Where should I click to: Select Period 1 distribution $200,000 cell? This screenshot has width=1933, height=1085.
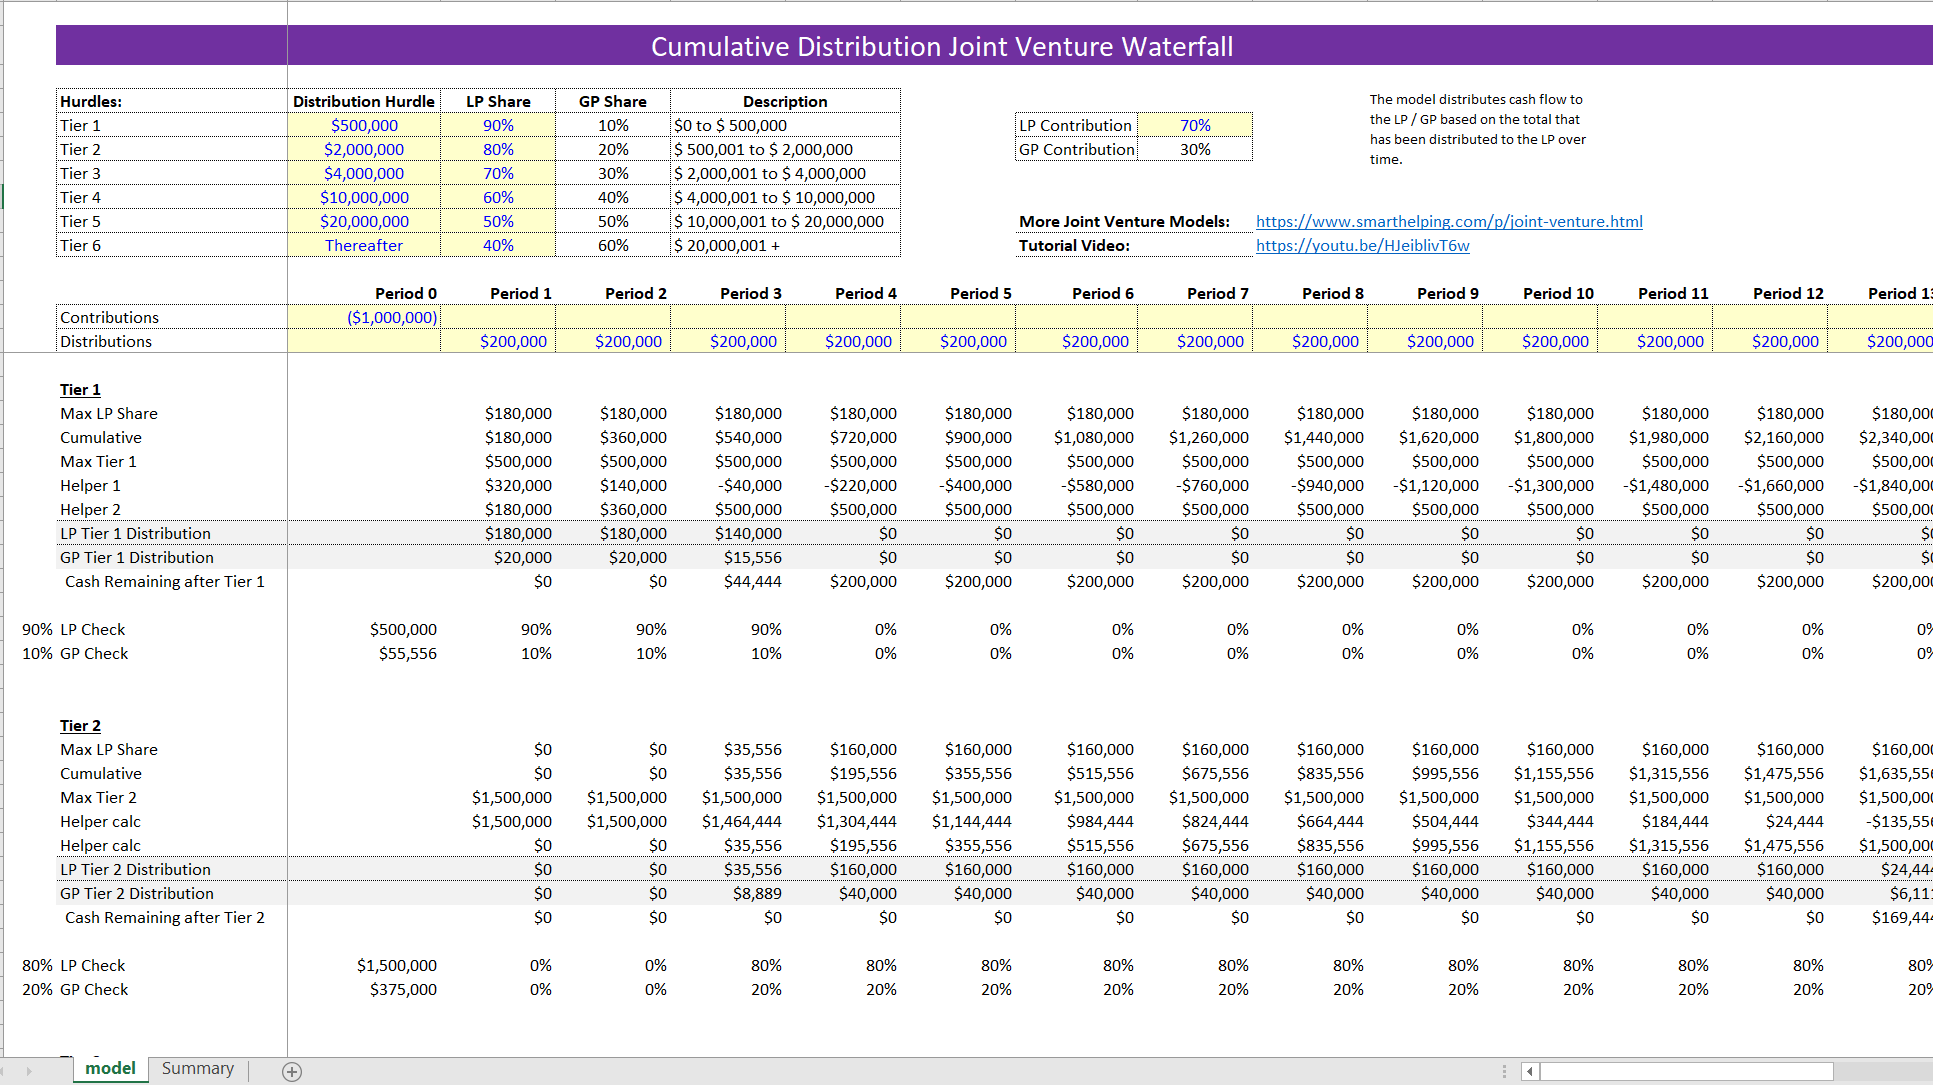(498, 341)
